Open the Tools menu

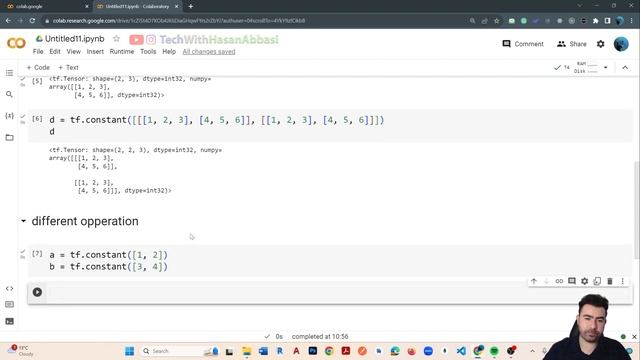(148, 51)
